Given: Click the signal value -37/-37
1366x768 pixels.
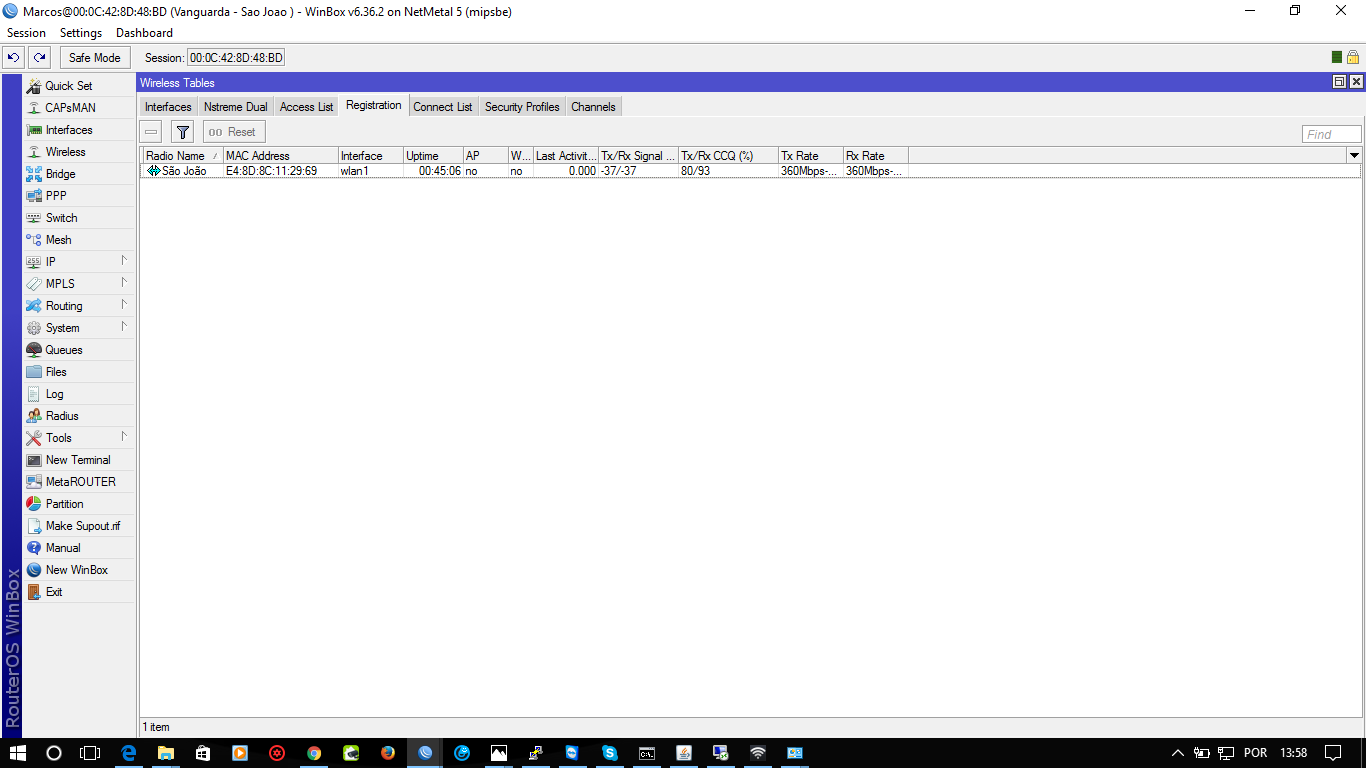Looking at the screenshot, I should click(619, 171).
